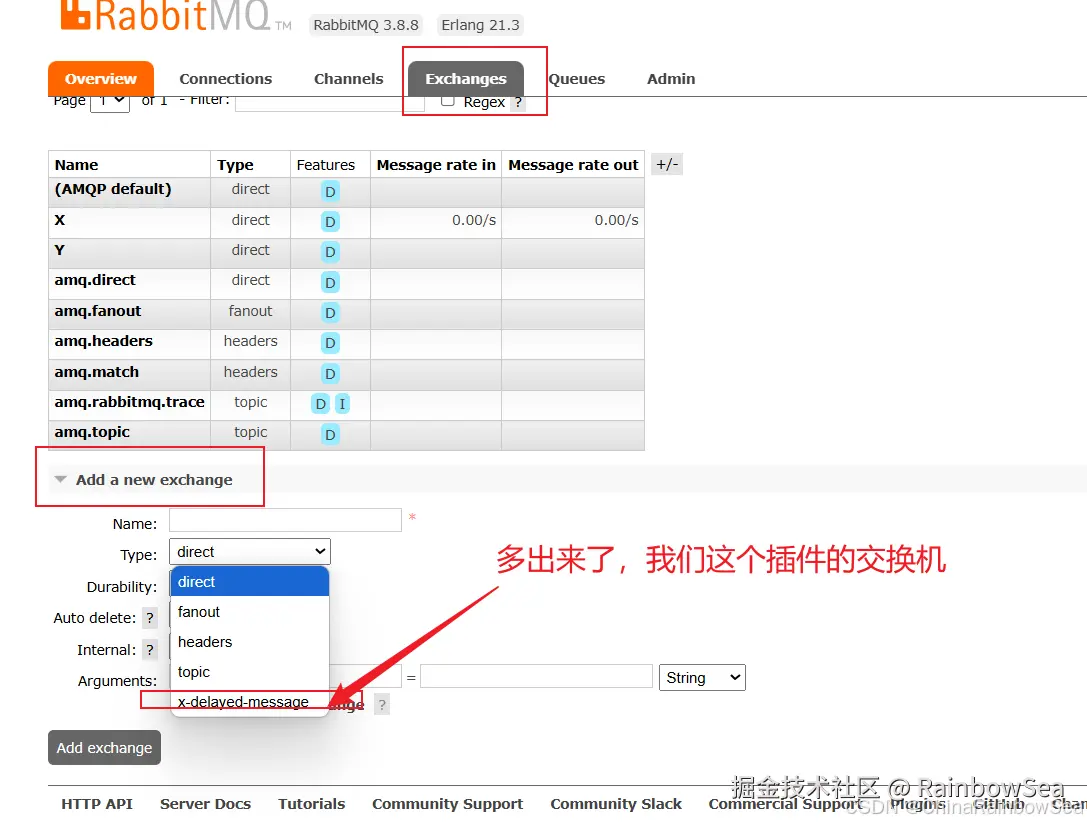The image size is (1087, 824).
Task: Click the Name column header
Action: pos(76,165)
